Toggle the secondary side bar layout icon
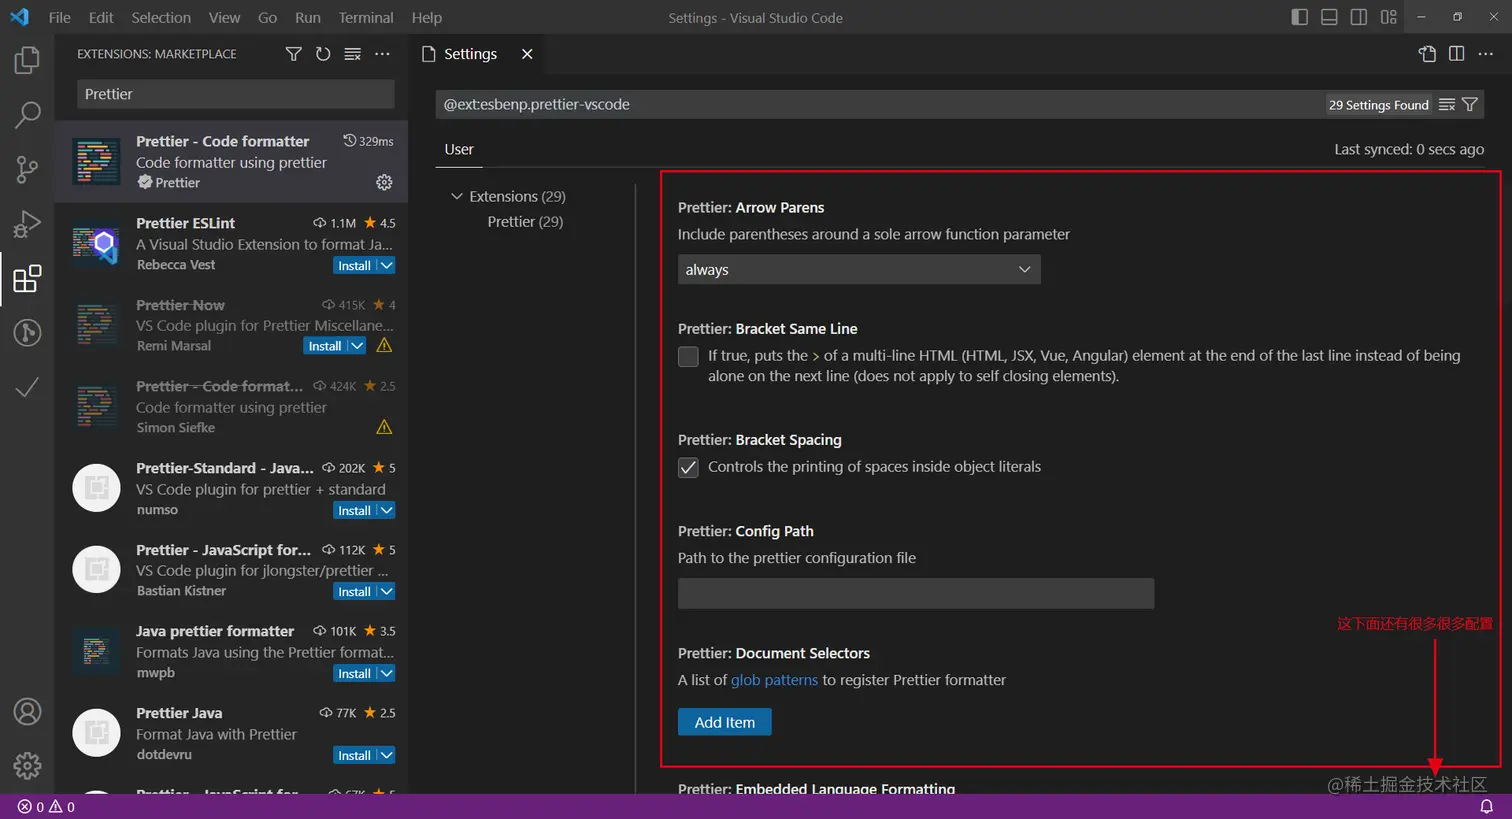Screen dimensions: 1512x819 tap(1359, 17)
